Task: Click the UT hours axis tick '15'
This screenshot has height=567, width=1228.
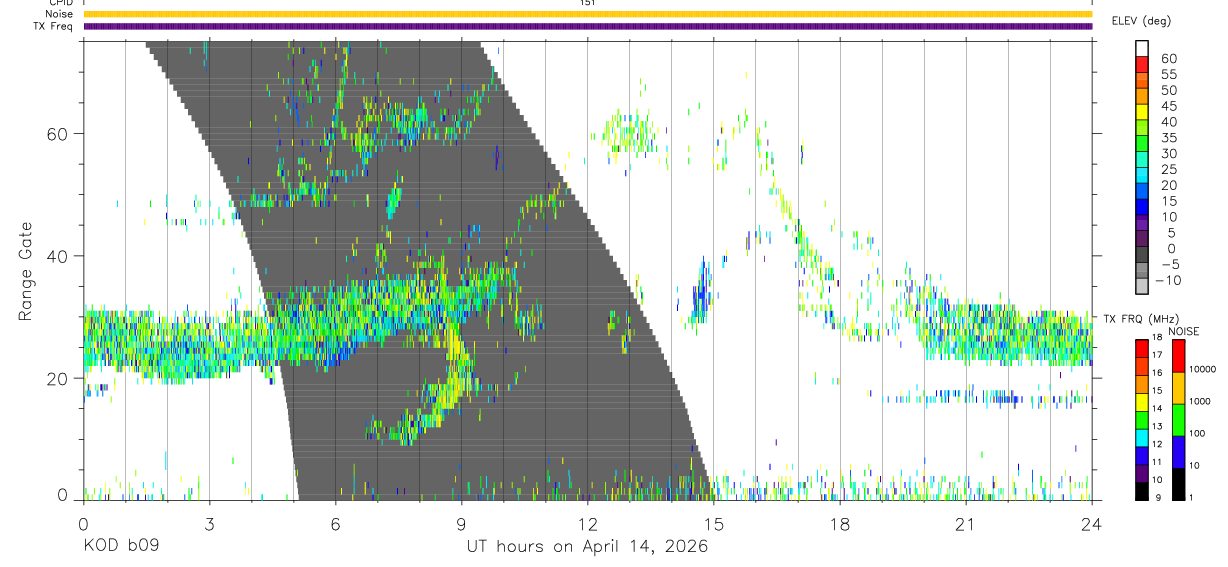Action: 713,523
